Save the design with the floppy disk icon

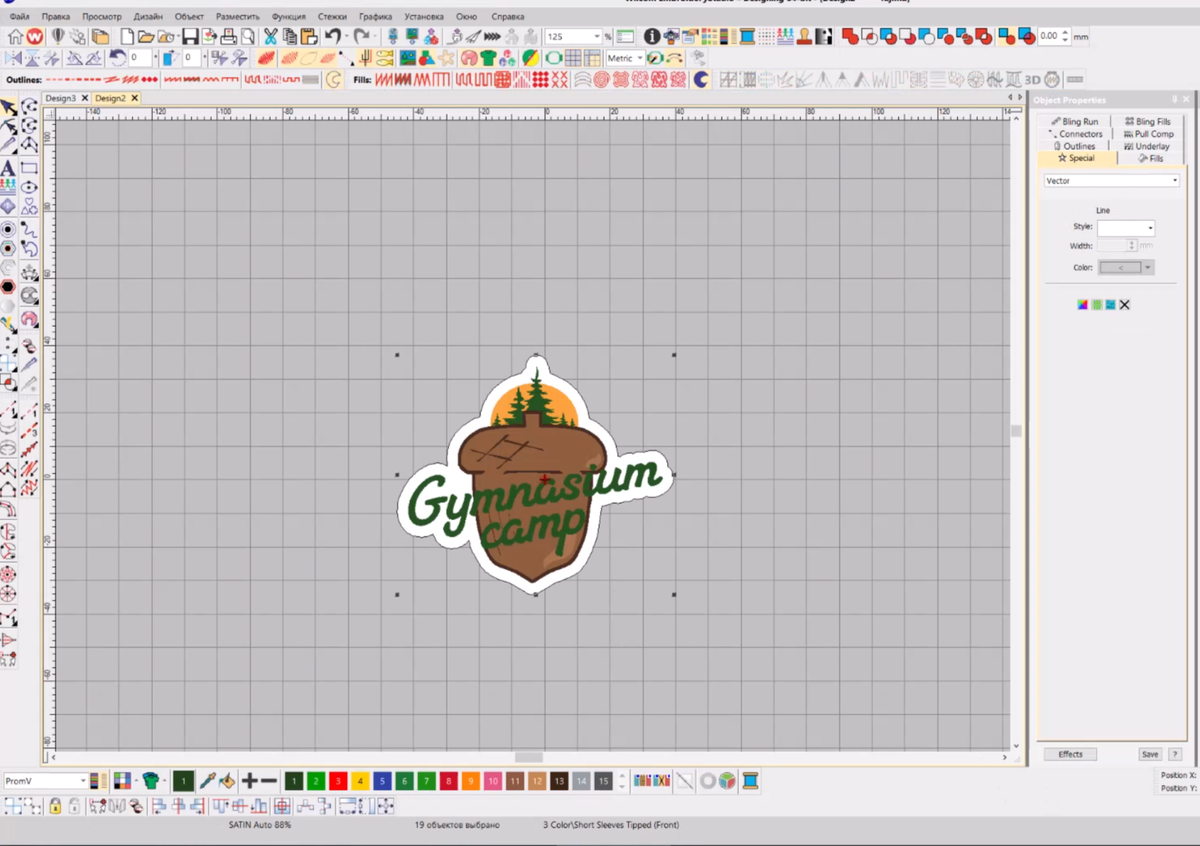(x=190, y=36)
